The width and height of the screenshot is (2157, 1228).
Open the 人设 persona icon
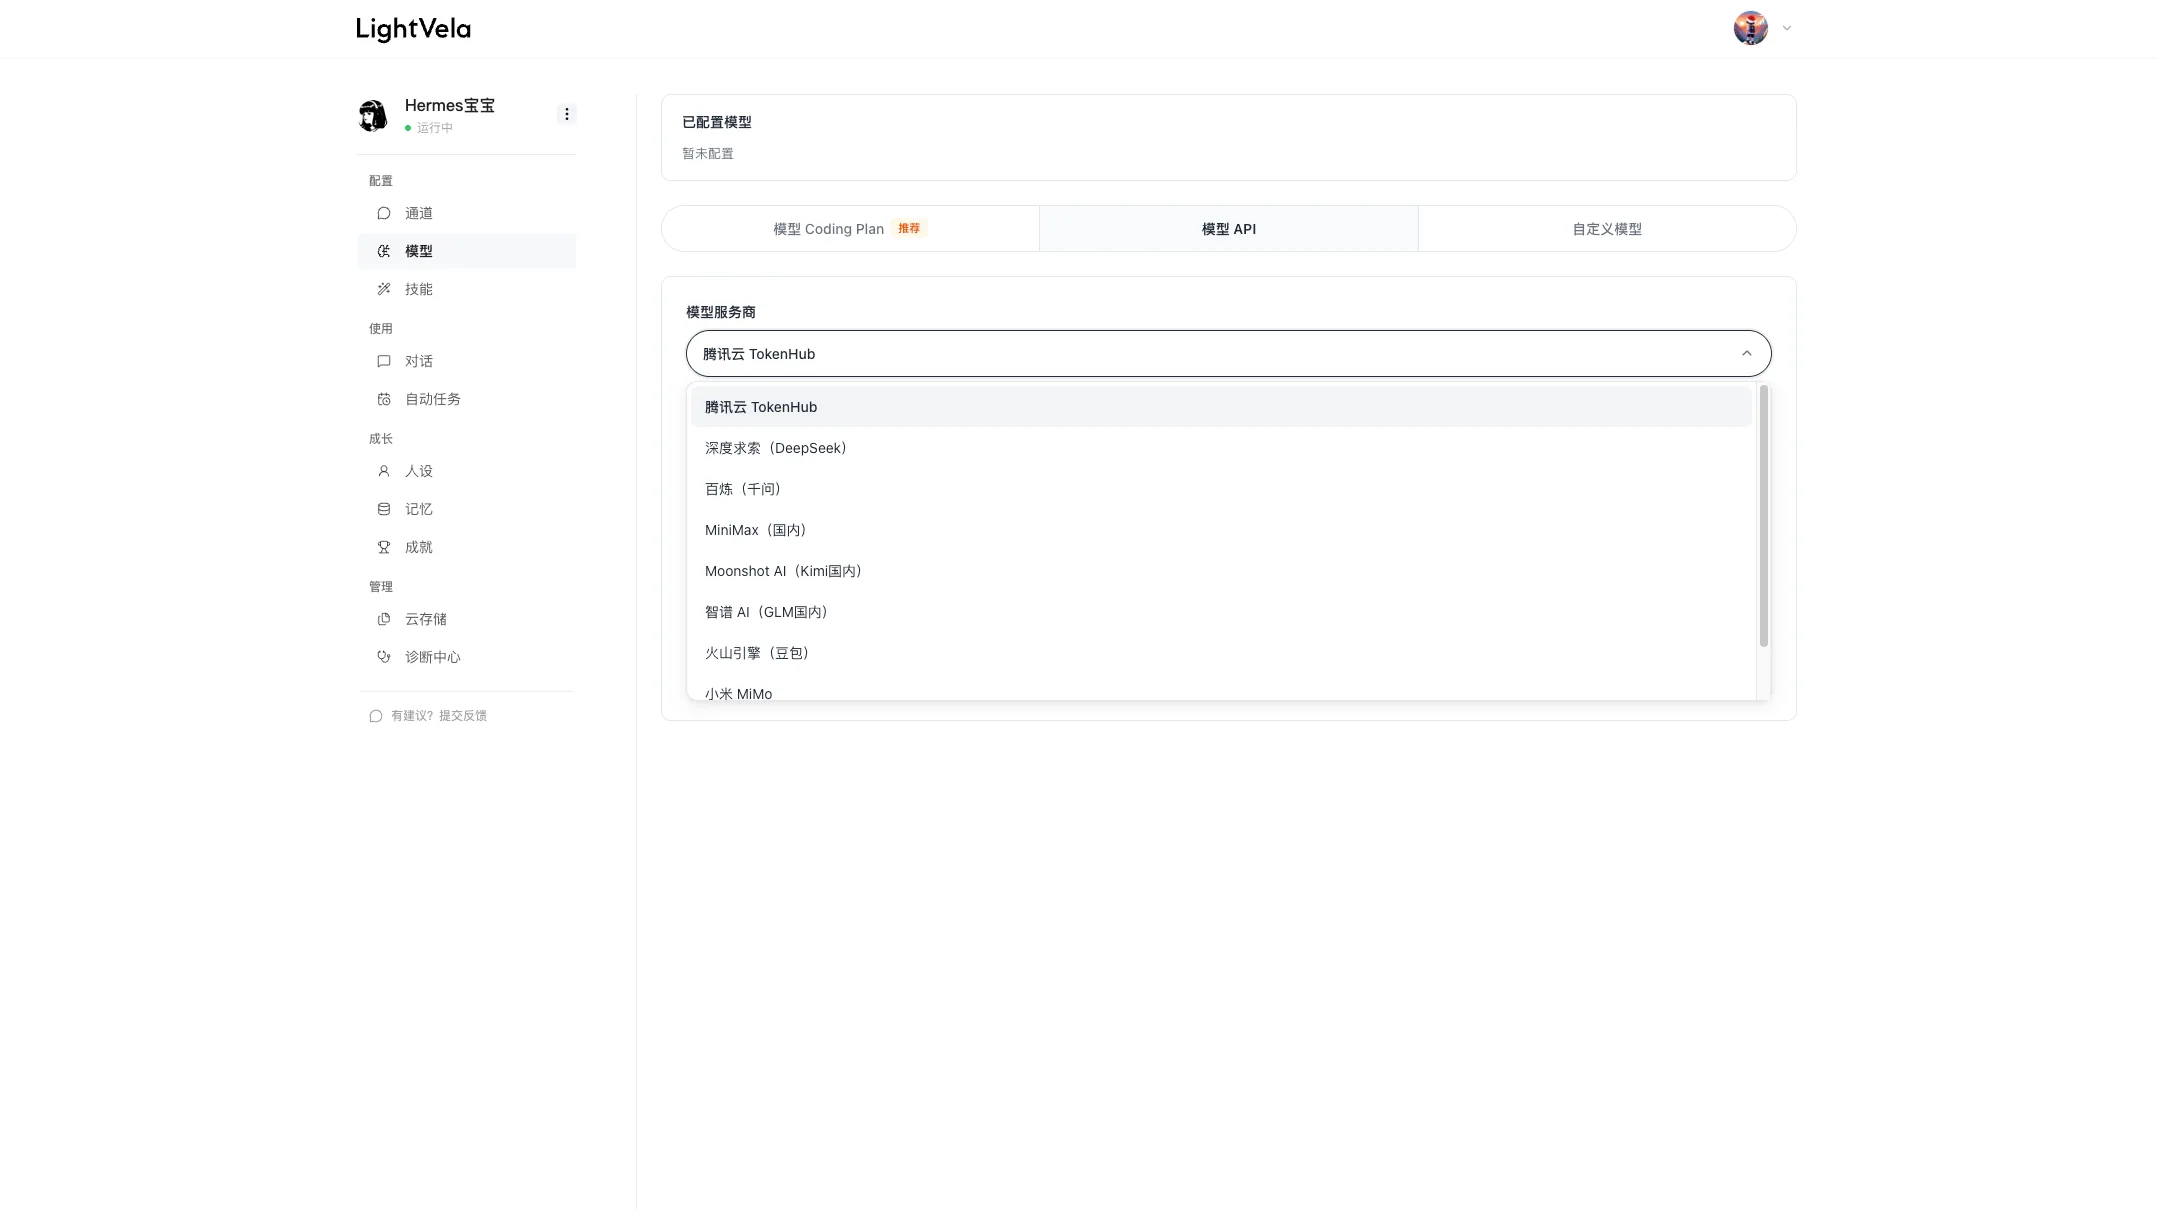pos(383,471)
